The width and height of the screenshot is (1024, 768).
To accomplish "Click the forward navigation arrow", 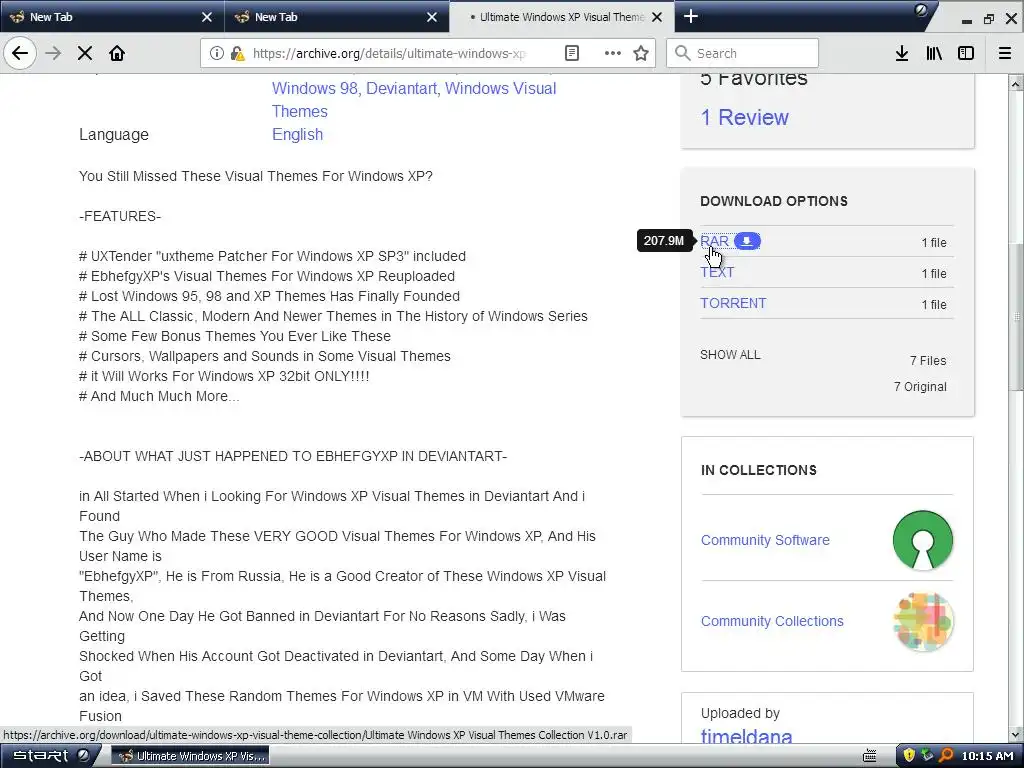I will click(53, 53).
